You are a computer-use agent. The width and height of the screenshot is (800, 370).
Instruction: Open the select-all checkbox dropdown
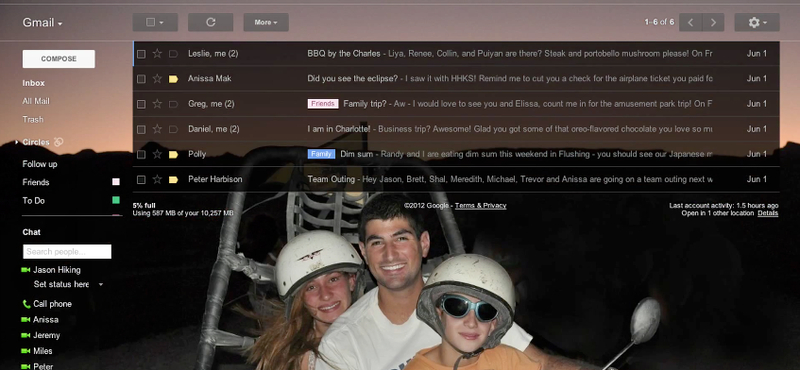[155, 22]
